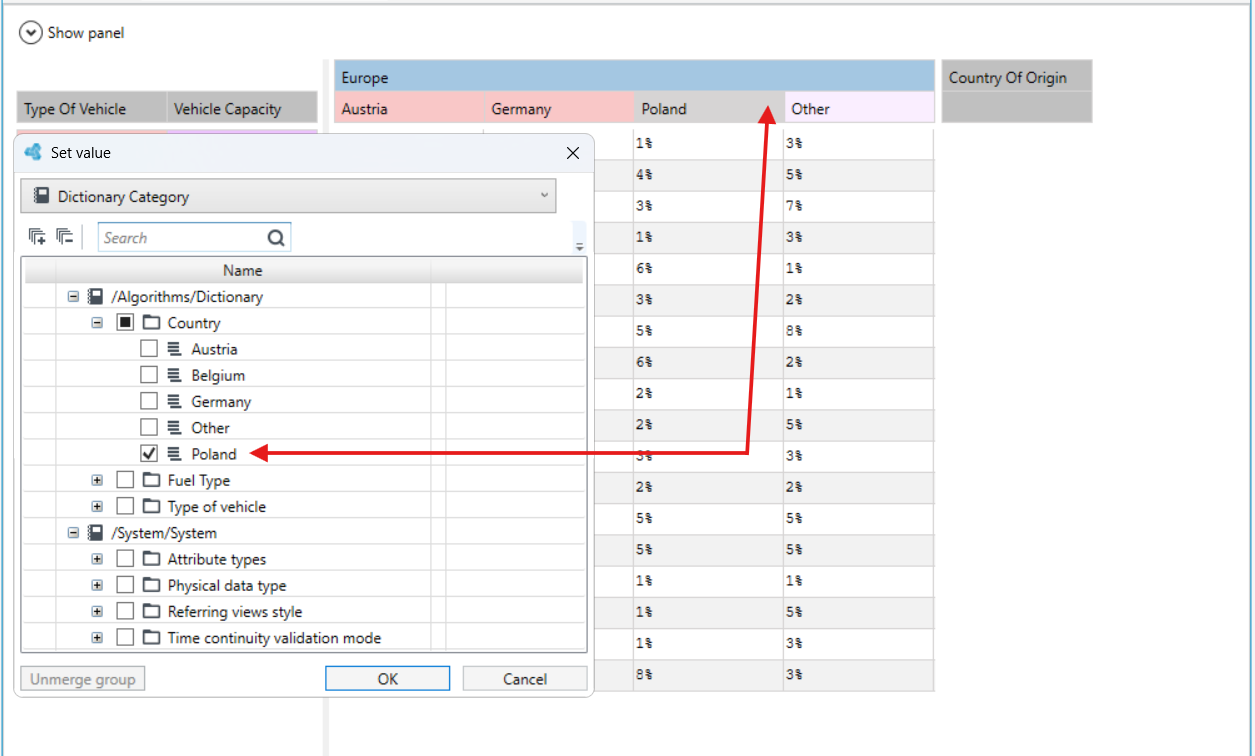Uncheck the Poland checkbox in the tree
This screenshot has height=756, width=1255.
149,454
